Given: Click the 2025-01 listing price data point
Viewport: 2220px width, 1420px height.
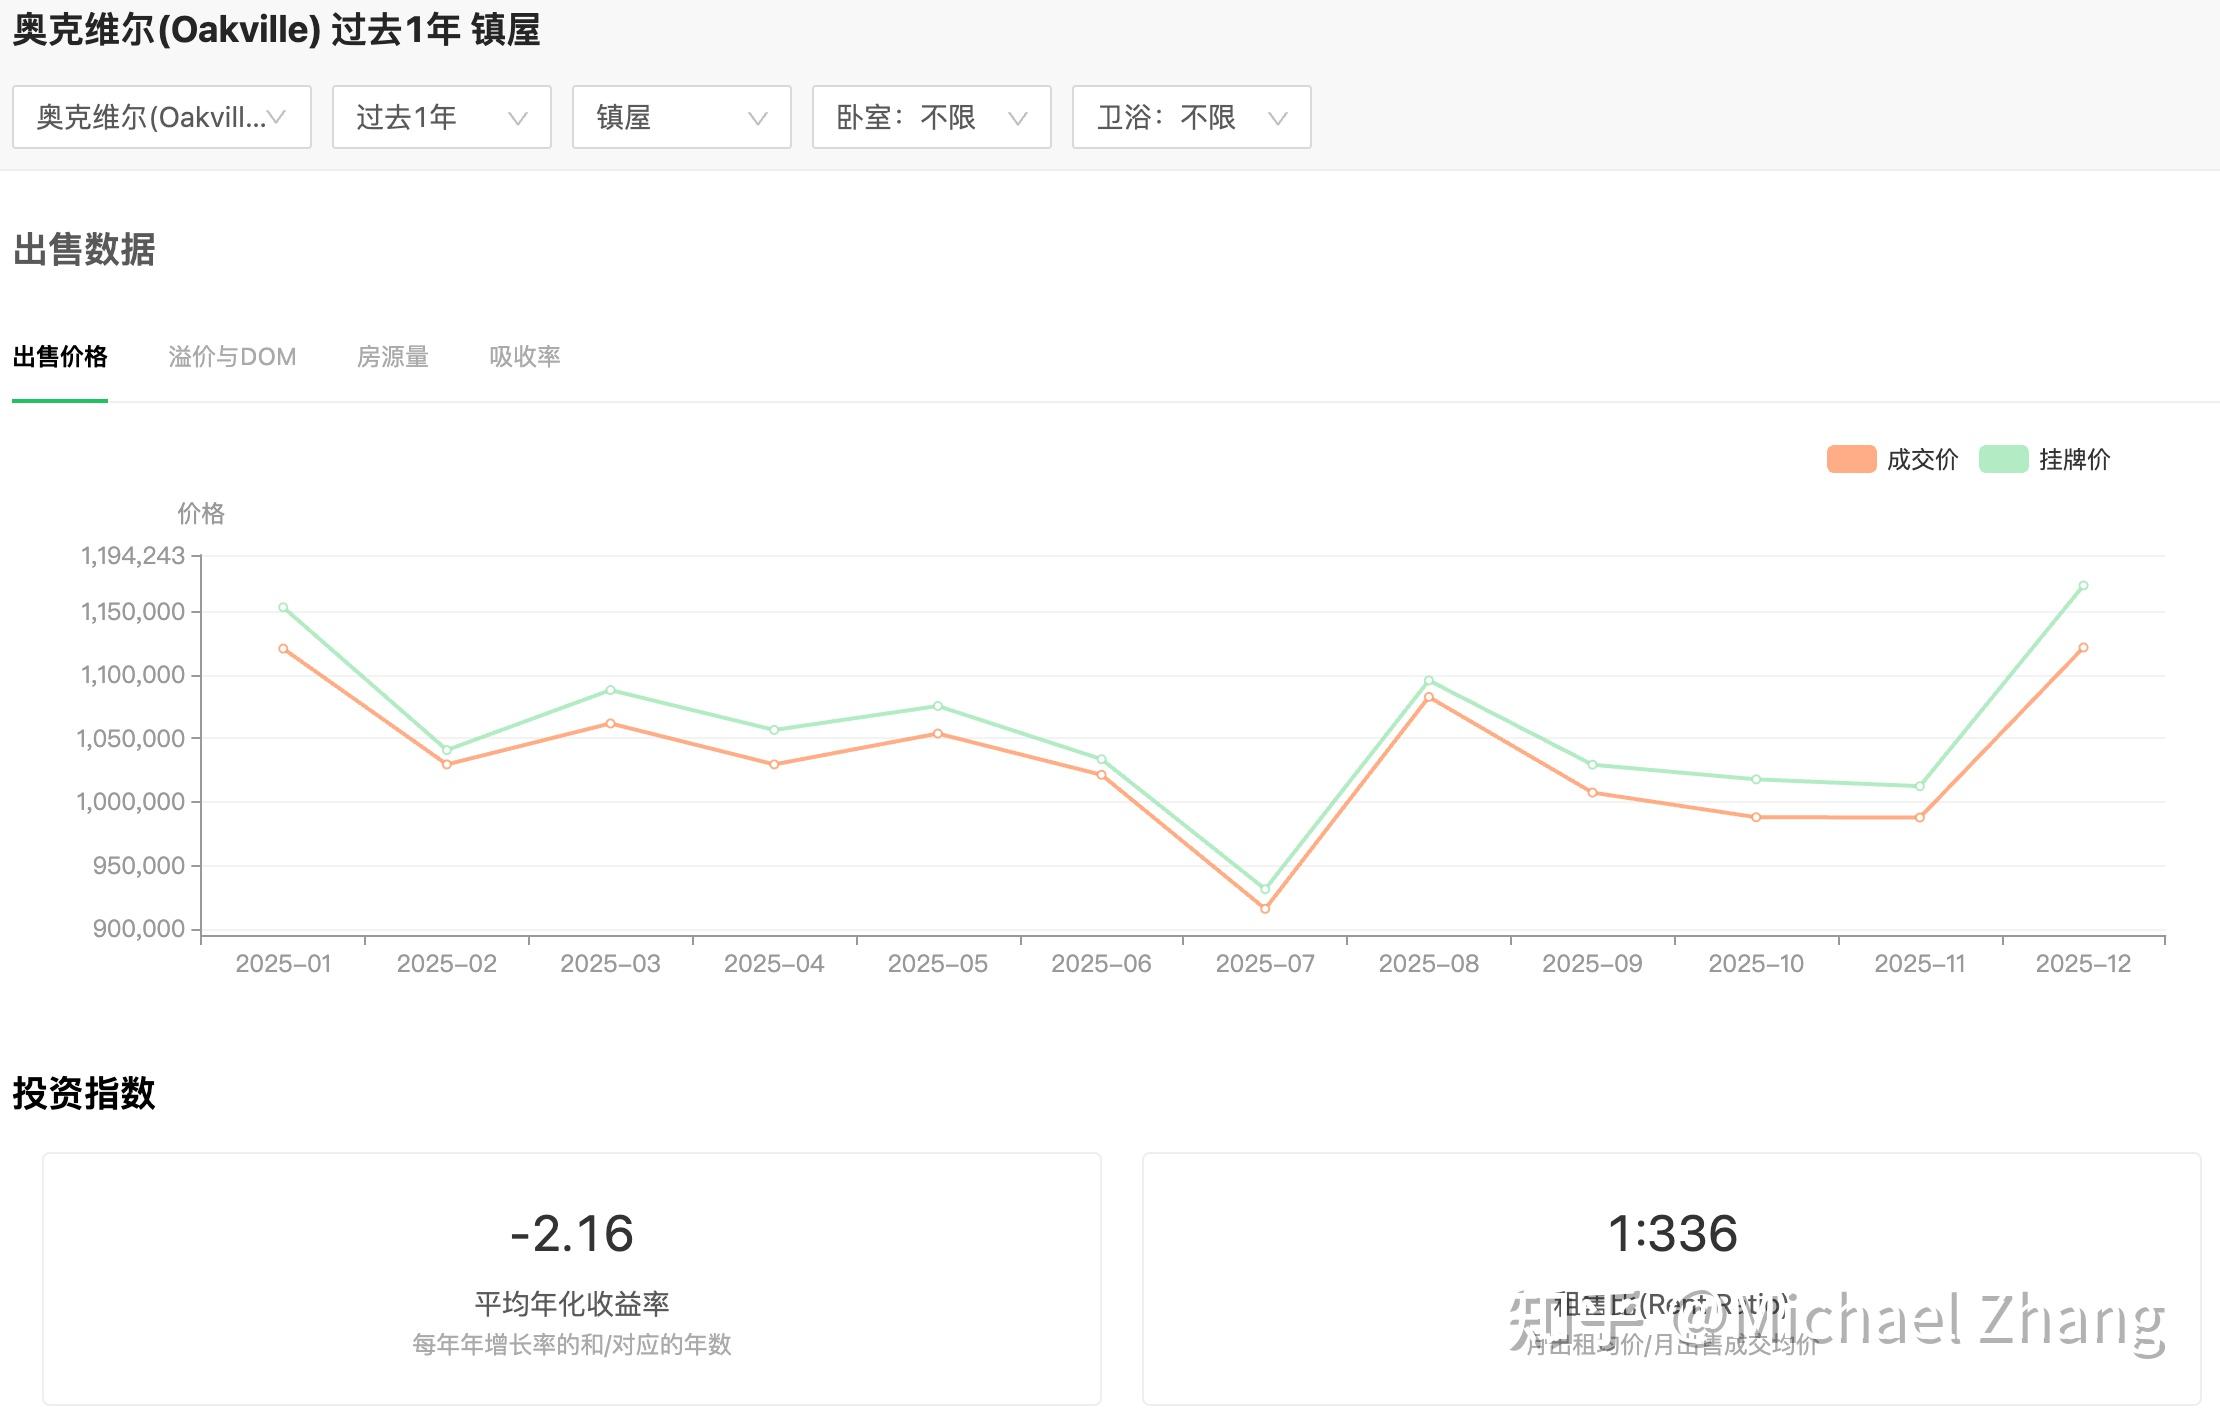Looking at the screenshot, I should pyautogui.click(x=283, y=607).
